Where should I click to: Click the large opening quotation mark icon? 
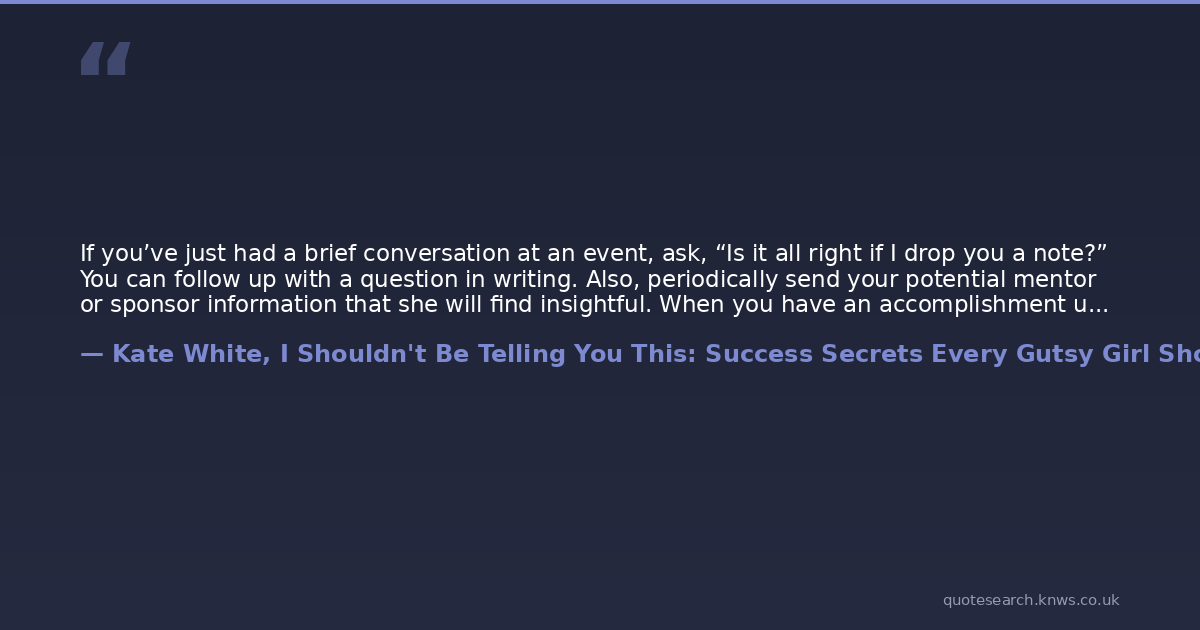[105, 59]
